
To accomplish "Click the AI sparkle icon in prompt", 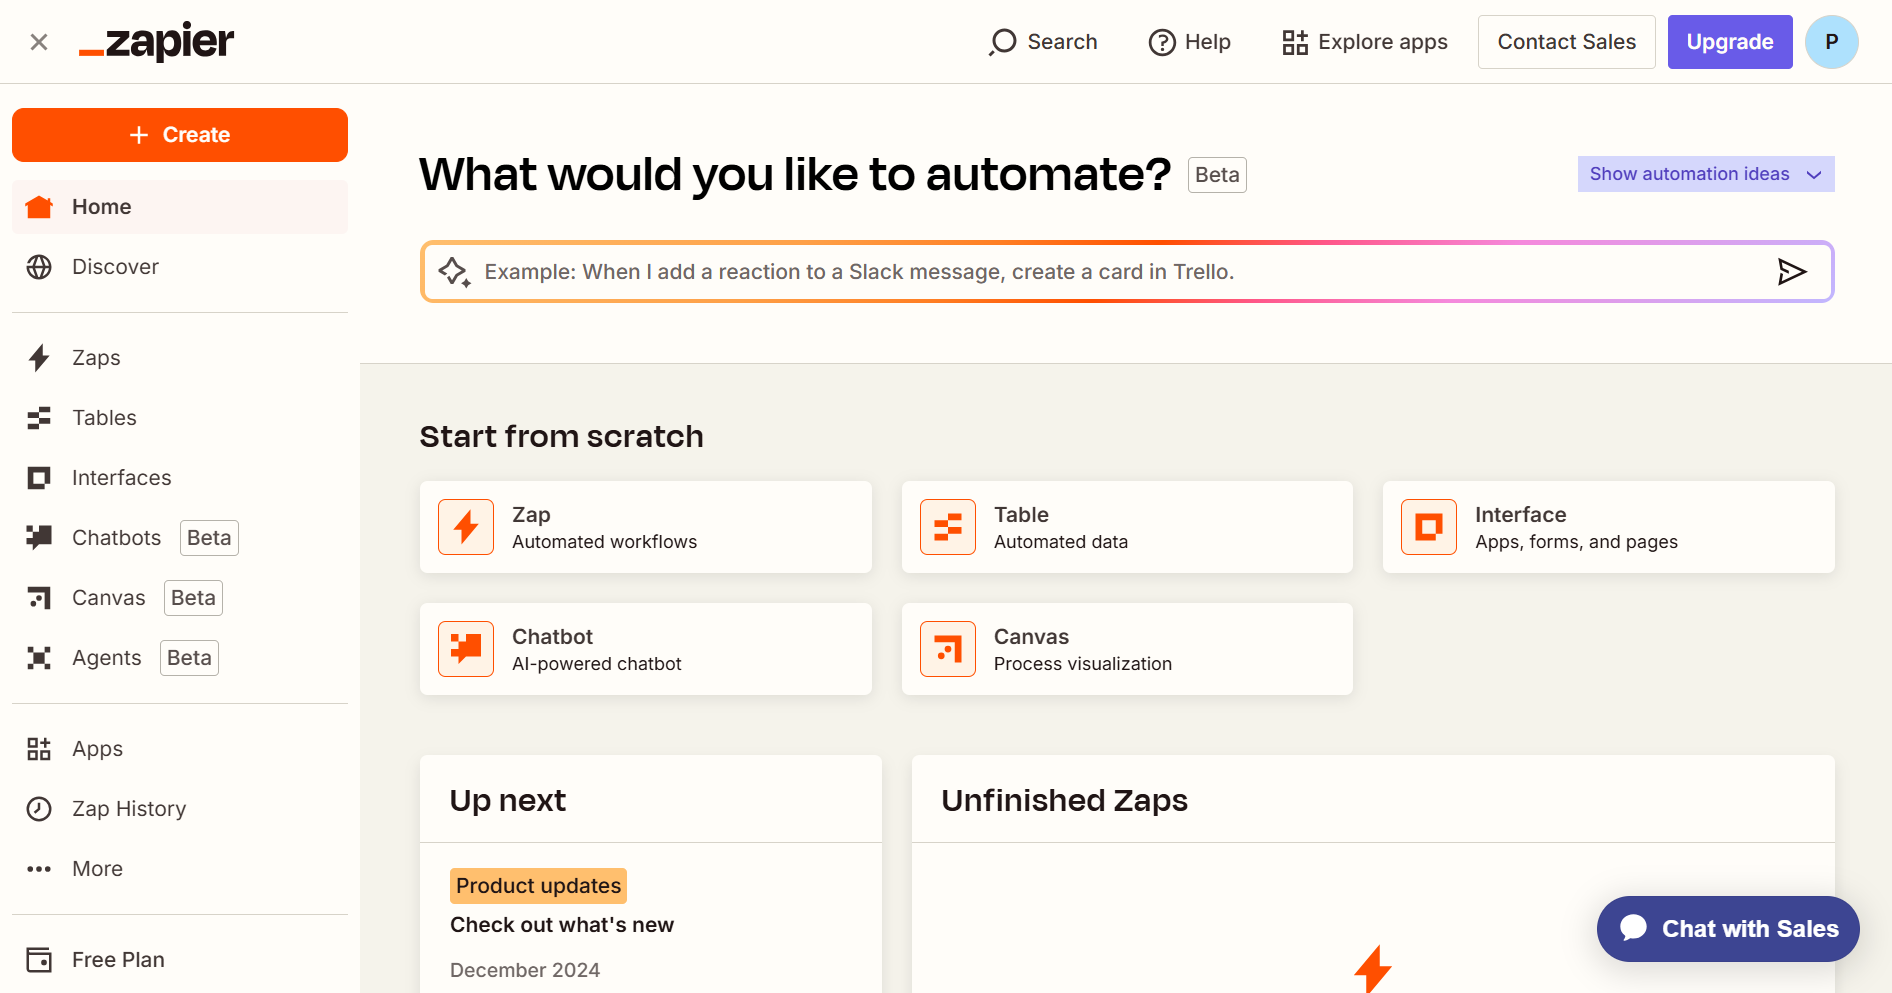I will [x=454, y=272].
